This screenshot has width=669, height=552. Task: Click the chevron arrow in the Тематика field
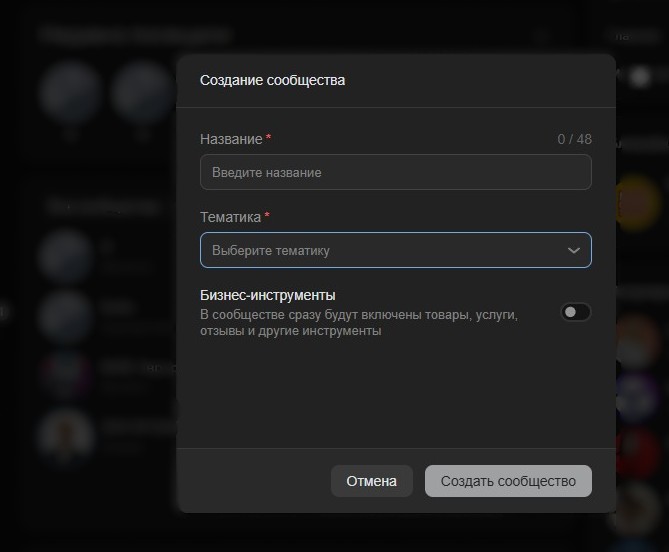point(574,250)
